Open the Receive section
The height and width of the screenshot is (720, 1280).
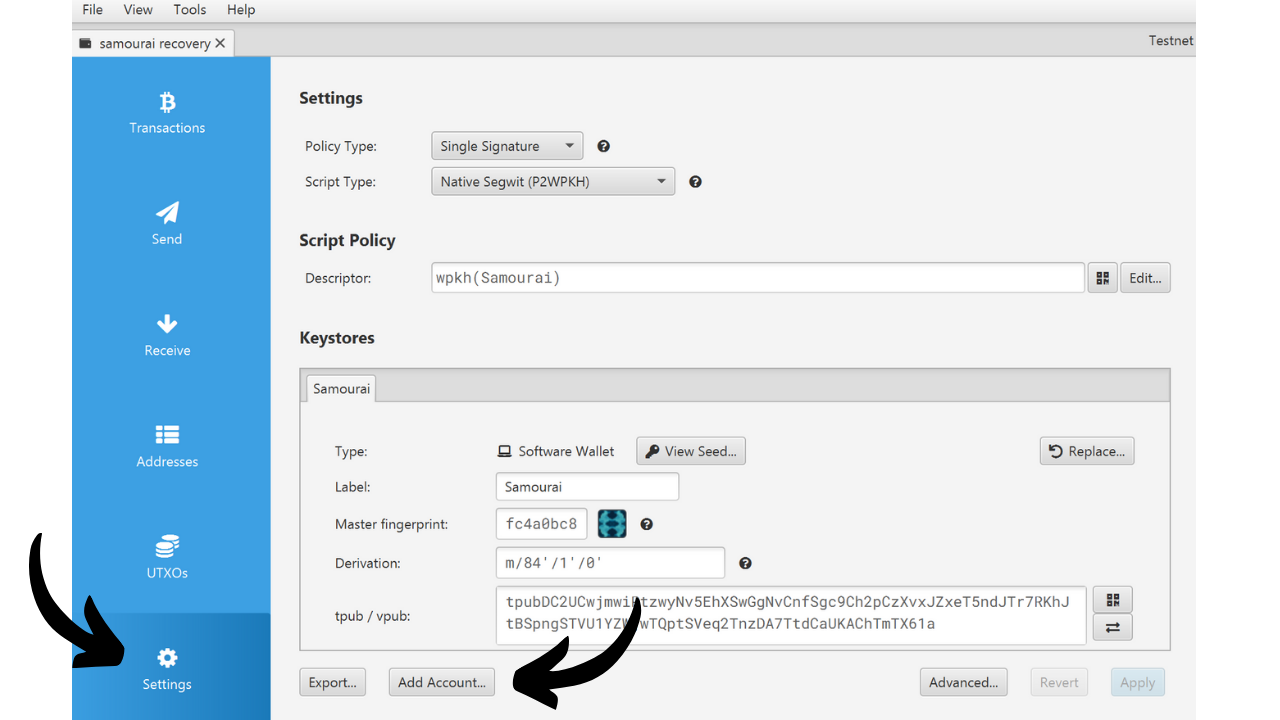click(x=167, y=336)
